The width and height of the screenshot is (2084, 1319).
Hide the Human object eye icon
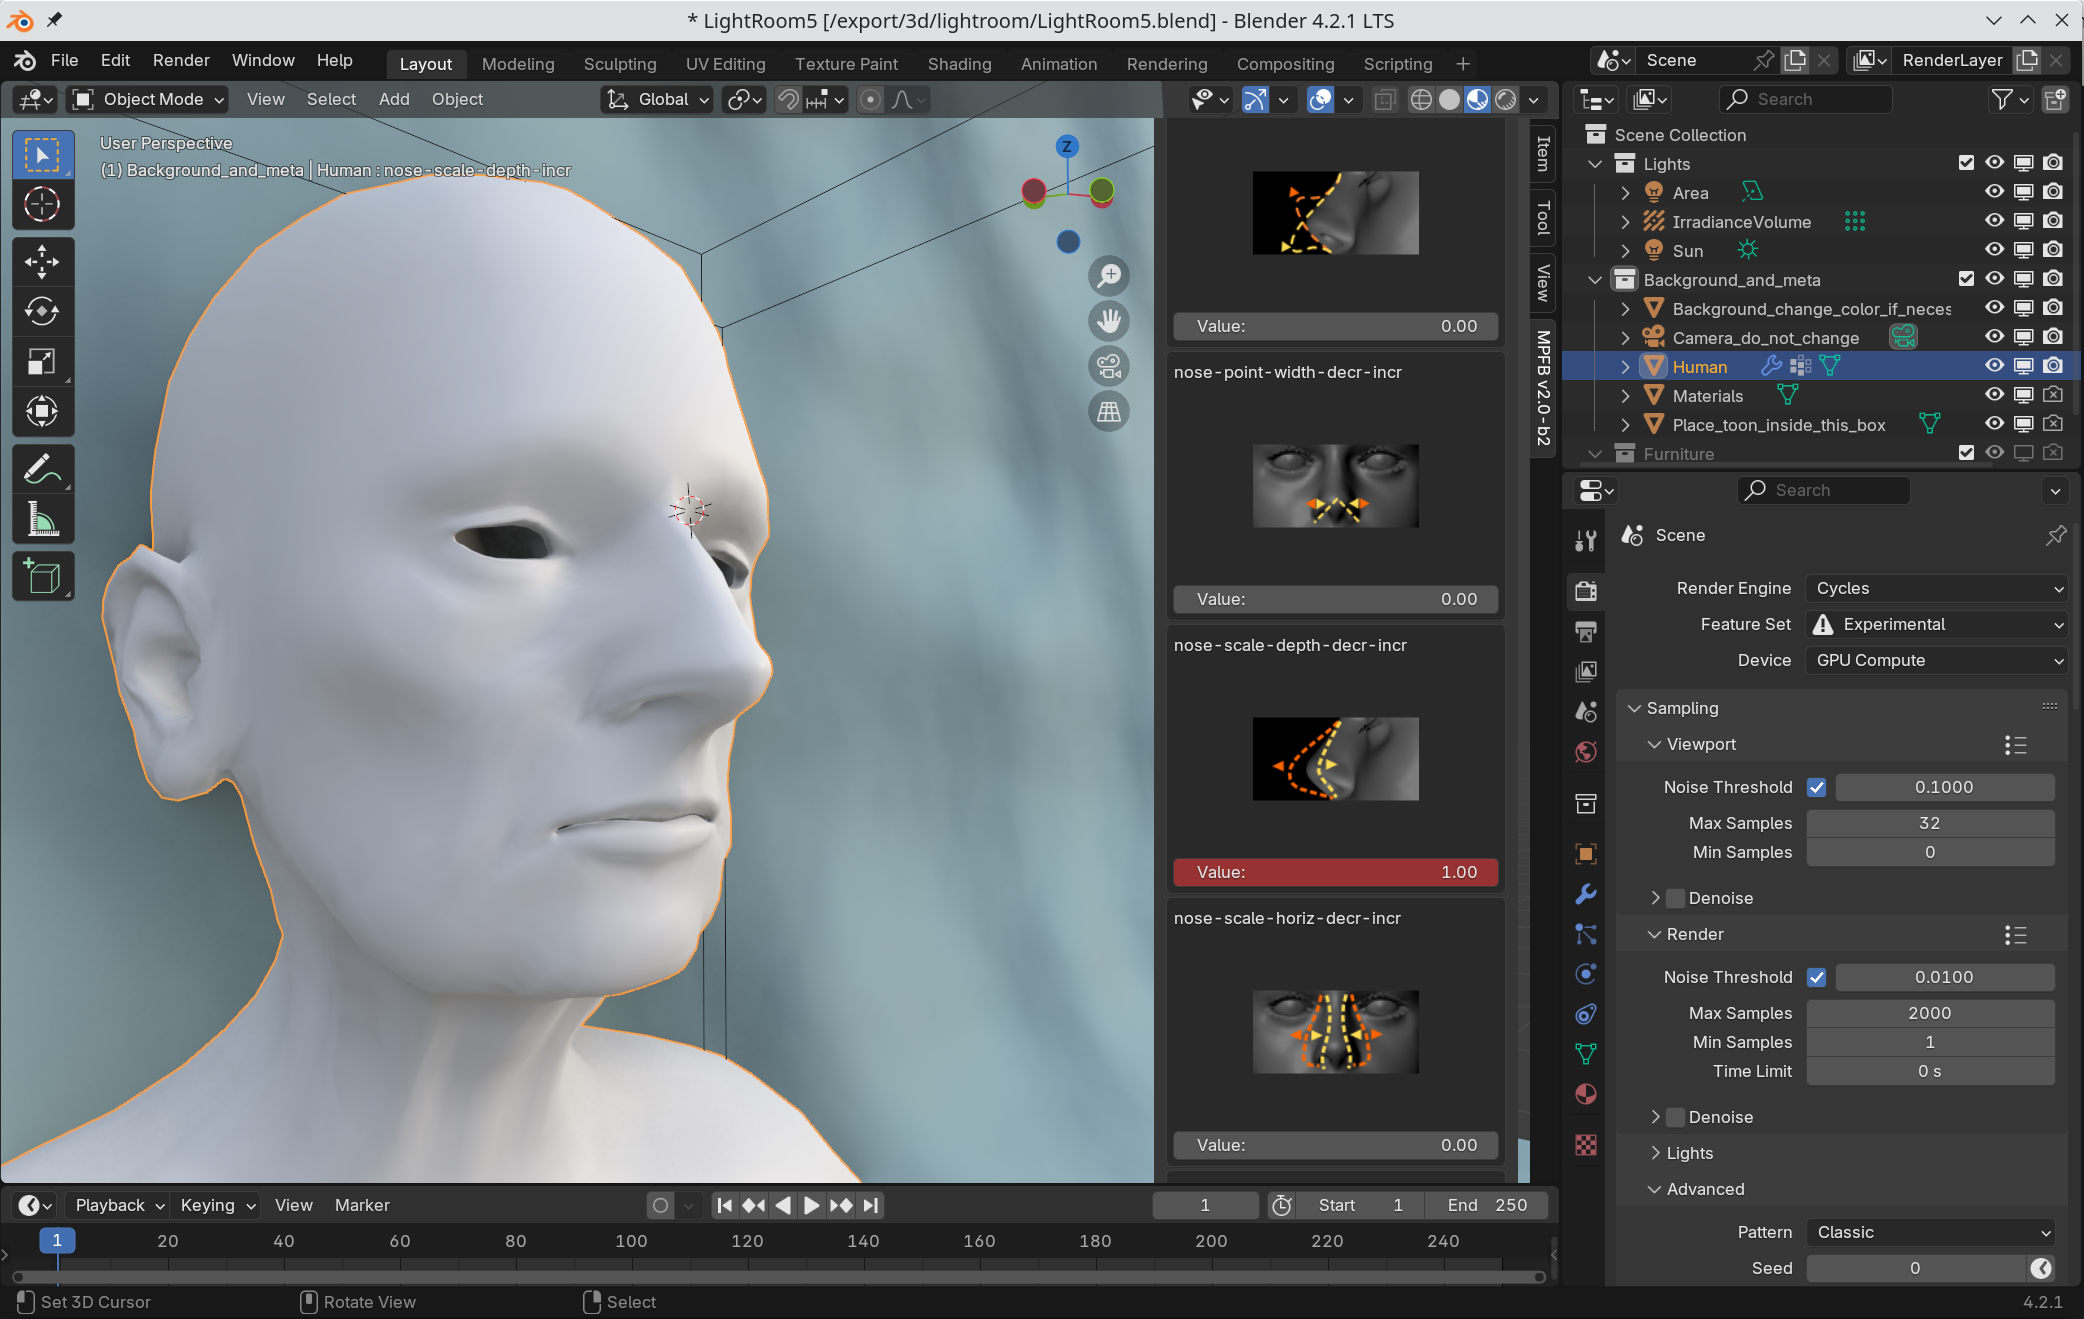point(1994,366)
